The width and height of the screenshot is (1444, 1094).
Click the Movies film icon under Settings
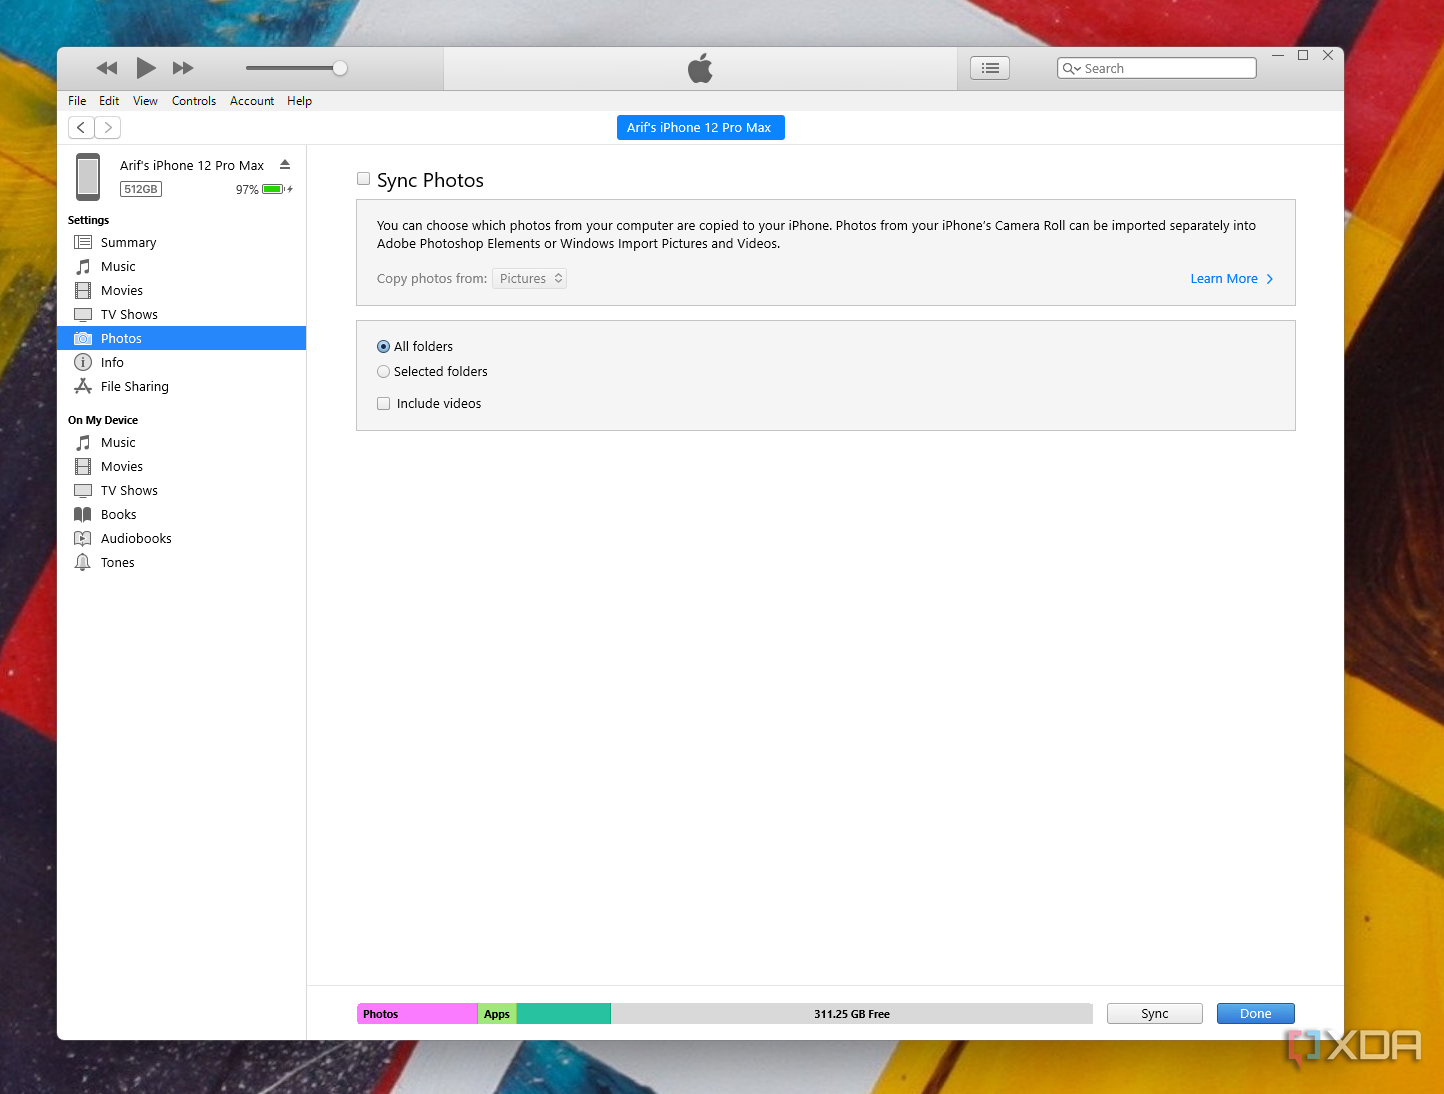[83, 291]
